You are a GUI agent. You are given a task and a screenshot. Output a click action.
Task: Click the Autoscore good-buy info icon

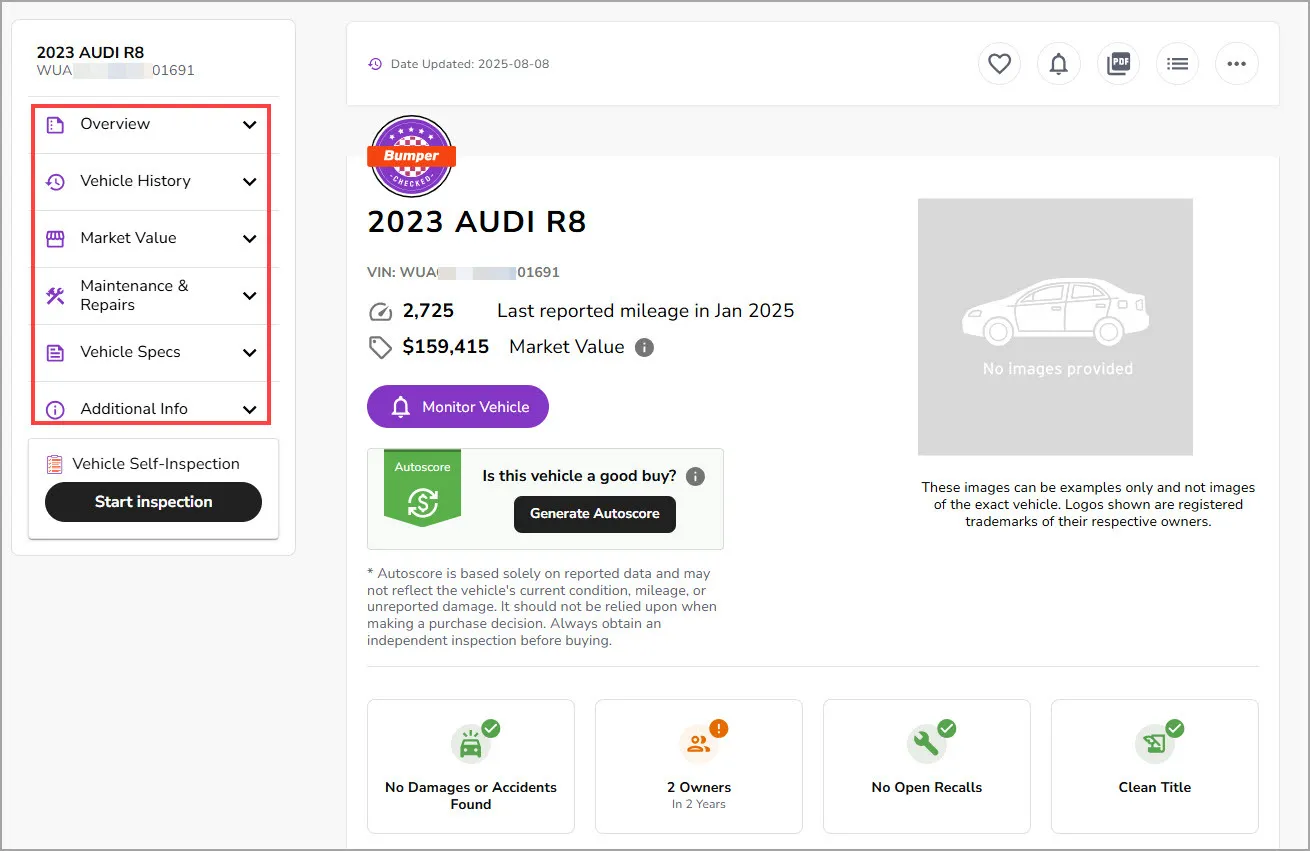[695, 476]
